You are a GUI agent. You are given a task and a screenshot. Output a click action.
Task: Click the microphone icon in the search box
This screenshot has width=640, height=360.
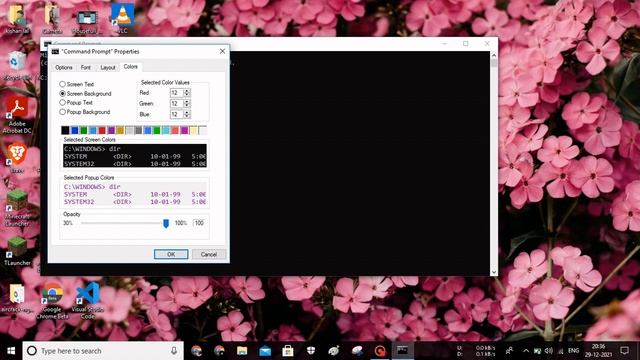coord(174,351)
